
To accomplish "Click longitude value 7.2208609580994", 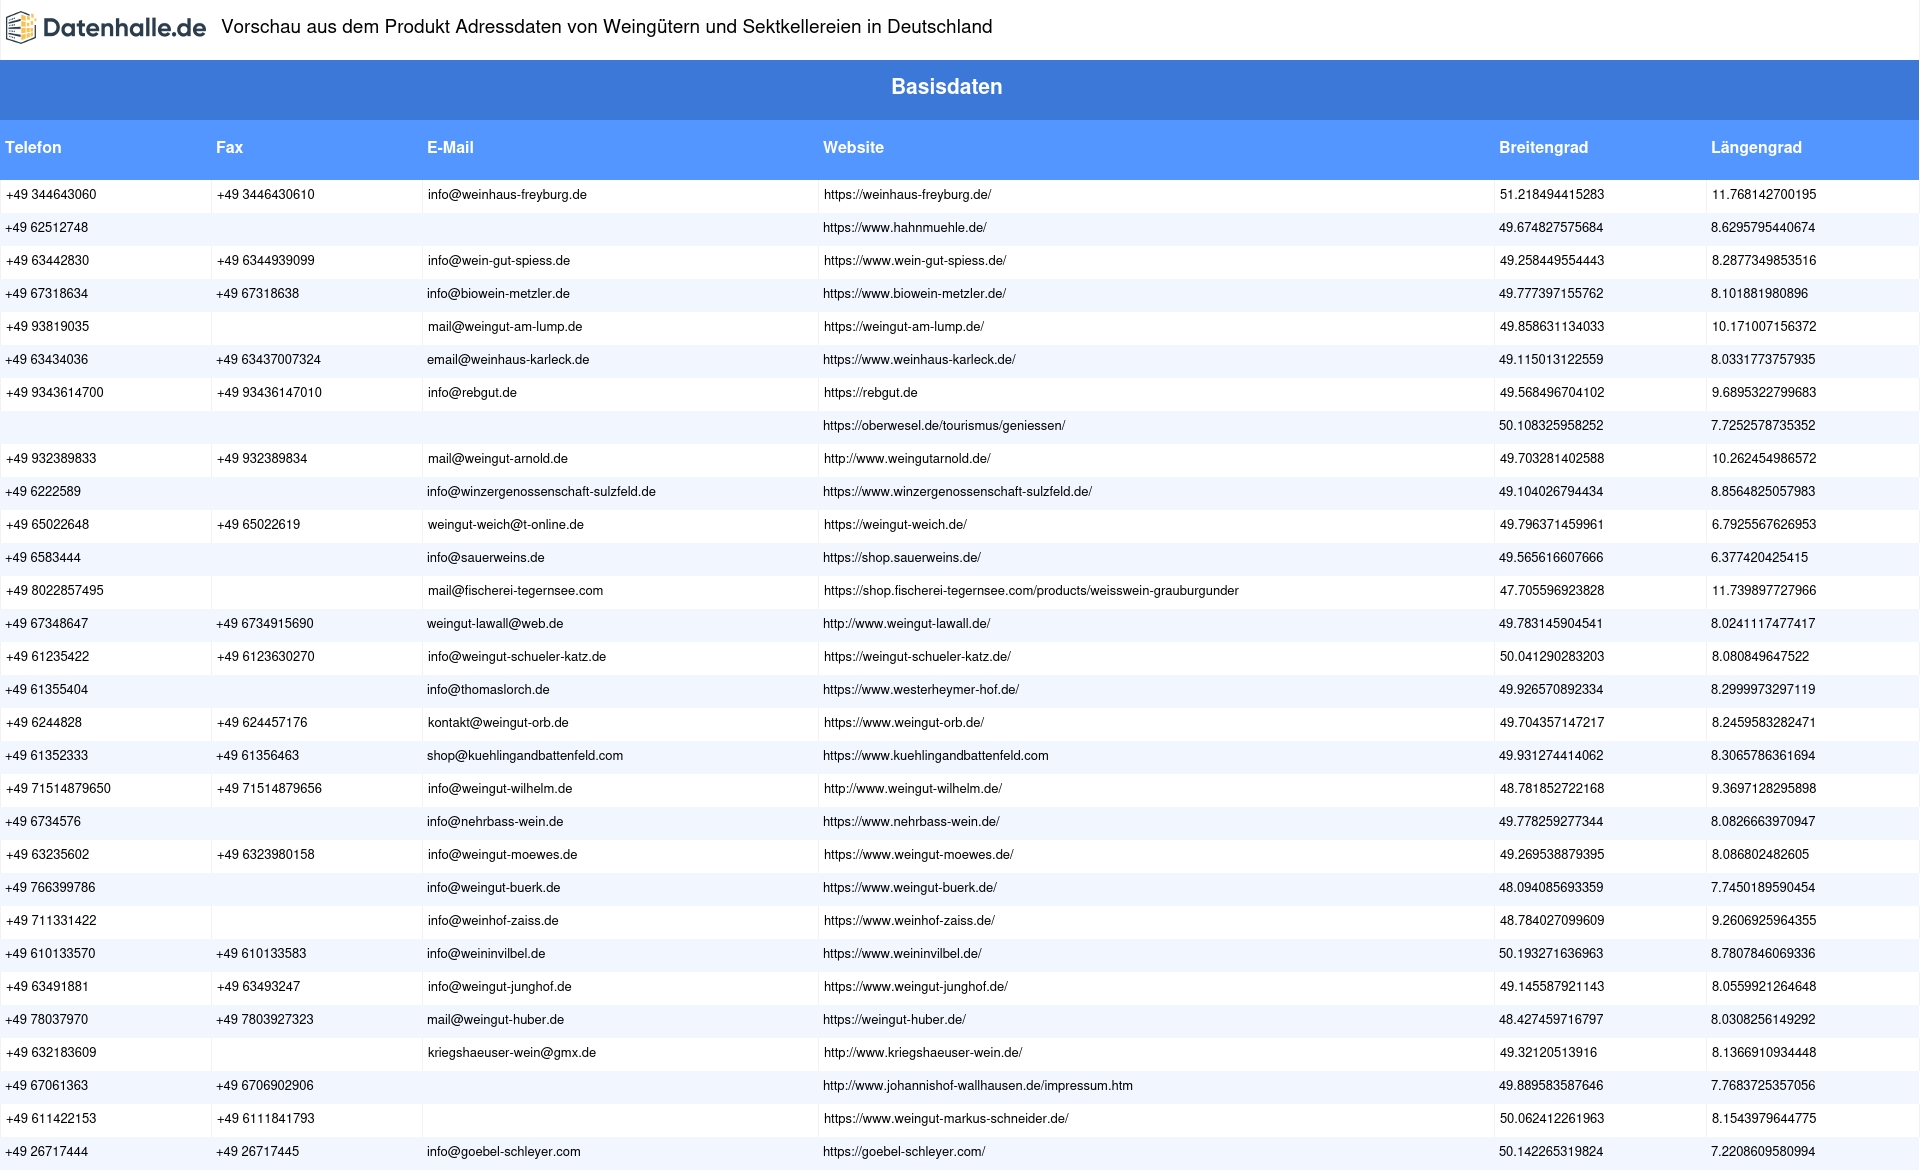I will pos(1763,1152).
